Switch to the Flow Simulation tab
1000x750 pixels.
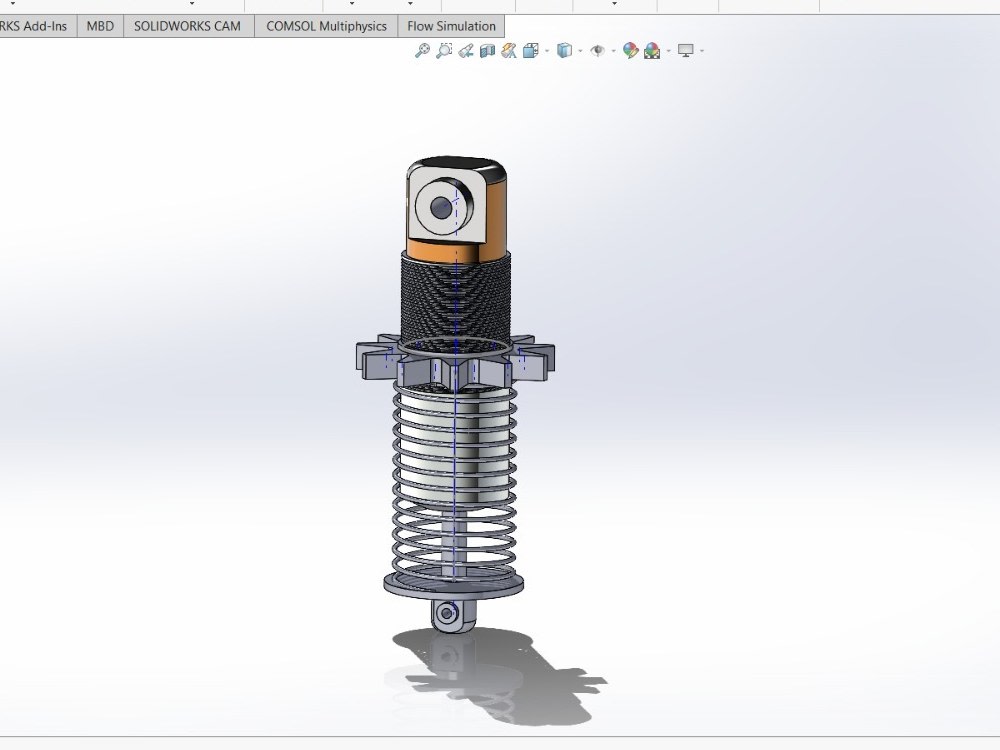pyautogui.click(x=450, y=26)
